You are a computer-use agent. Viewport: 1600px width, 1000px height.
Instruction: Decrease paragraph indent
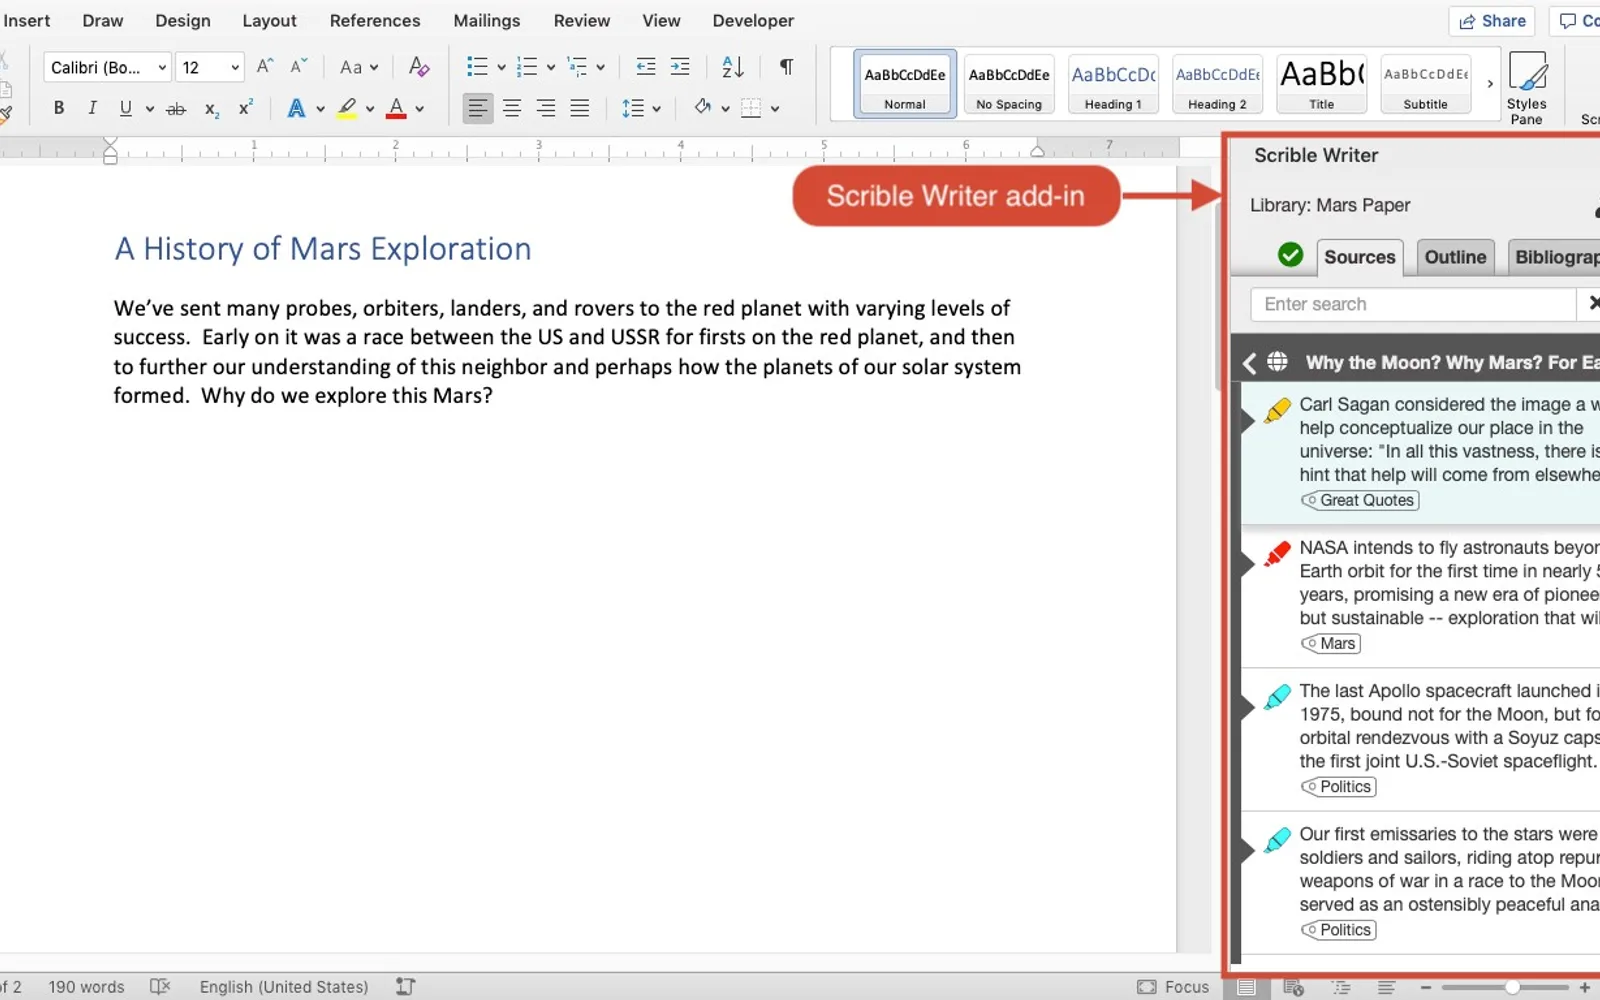click(x=646, y=67)
